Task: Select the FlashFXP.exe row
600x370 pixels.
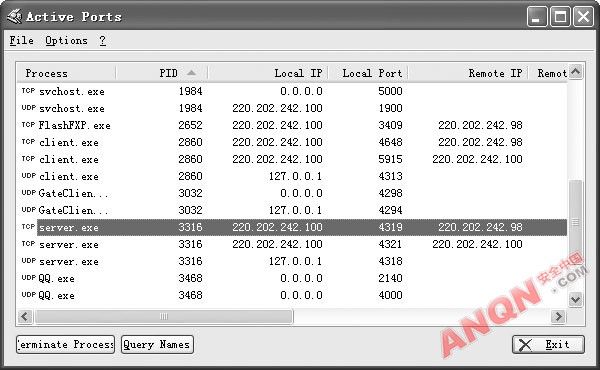Action: 292,125
